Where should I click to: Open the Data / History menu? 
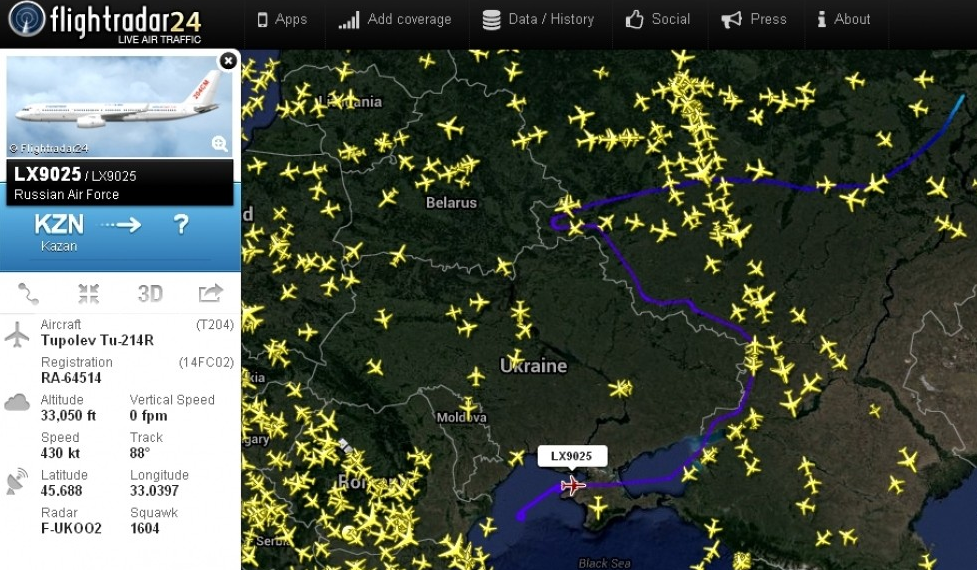point(538,19)
